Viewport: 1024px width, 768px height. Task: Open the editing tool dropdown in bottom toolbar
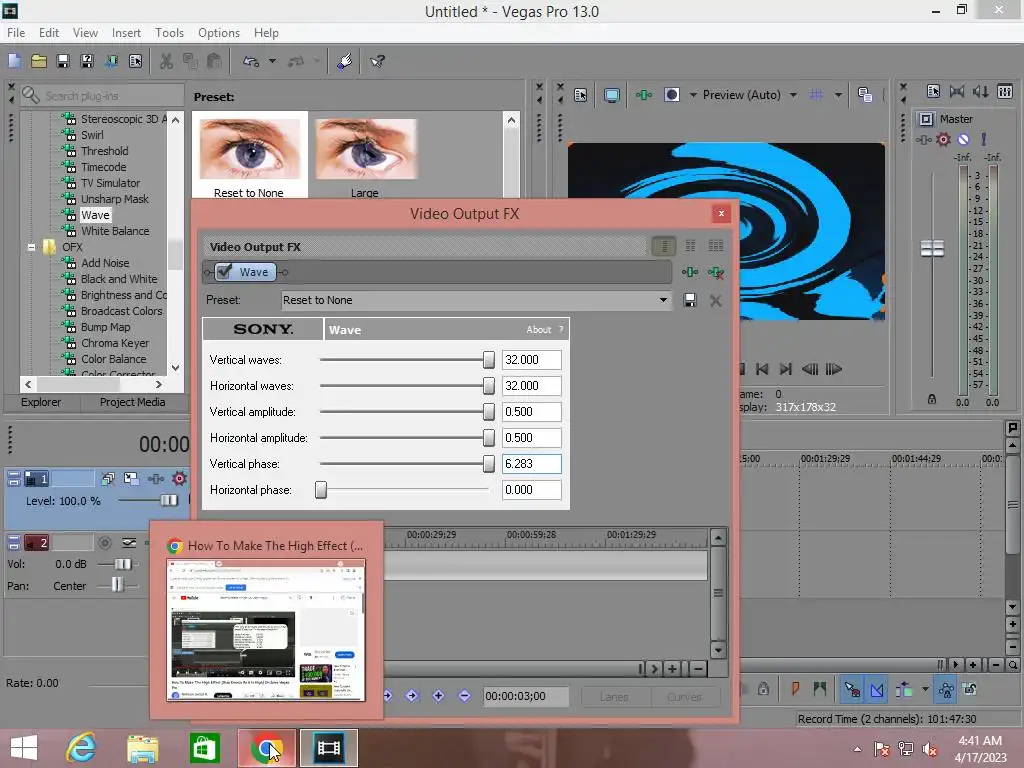pos(925,689)
